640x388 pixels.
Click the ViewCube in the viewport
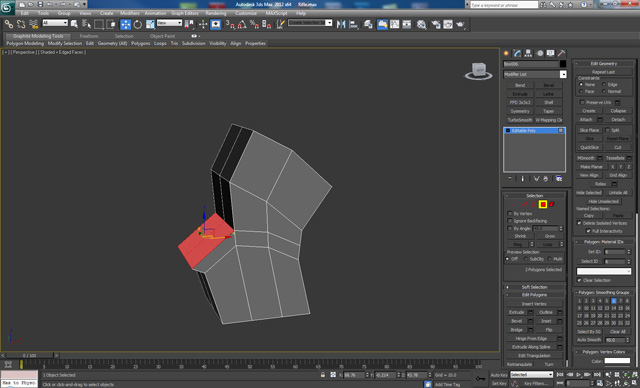(x=478, y=71)
